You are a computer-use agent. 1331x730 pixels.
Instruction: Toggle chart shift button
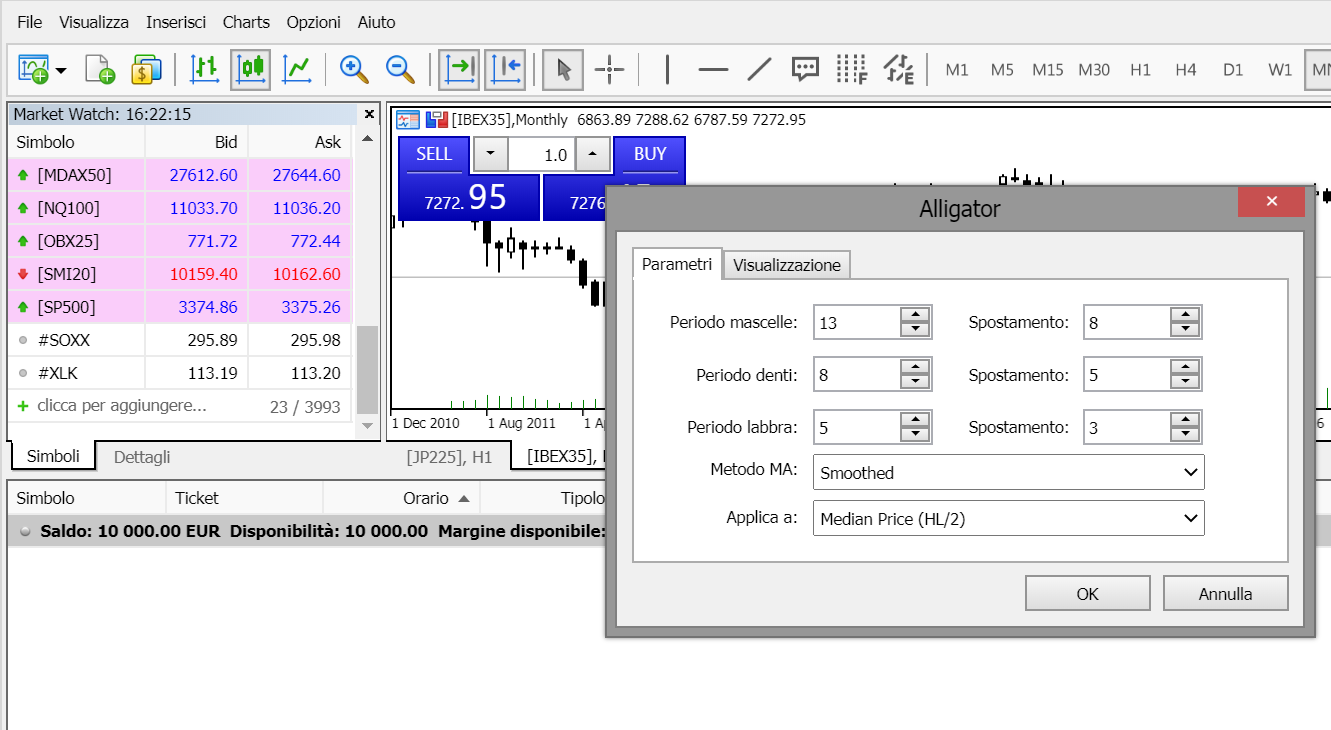(505, 69)
